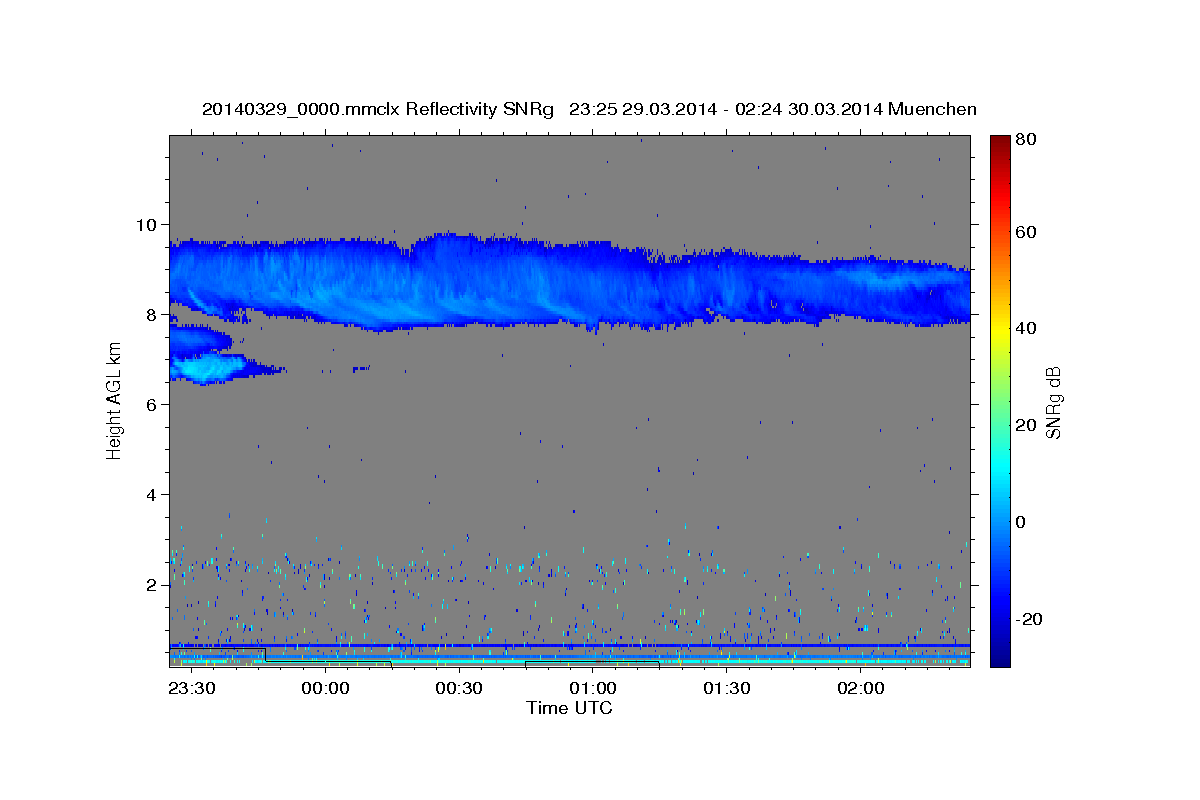Click the yellow section of the colorbar
The image size is (1200, 800).
(x=999, y=330)
